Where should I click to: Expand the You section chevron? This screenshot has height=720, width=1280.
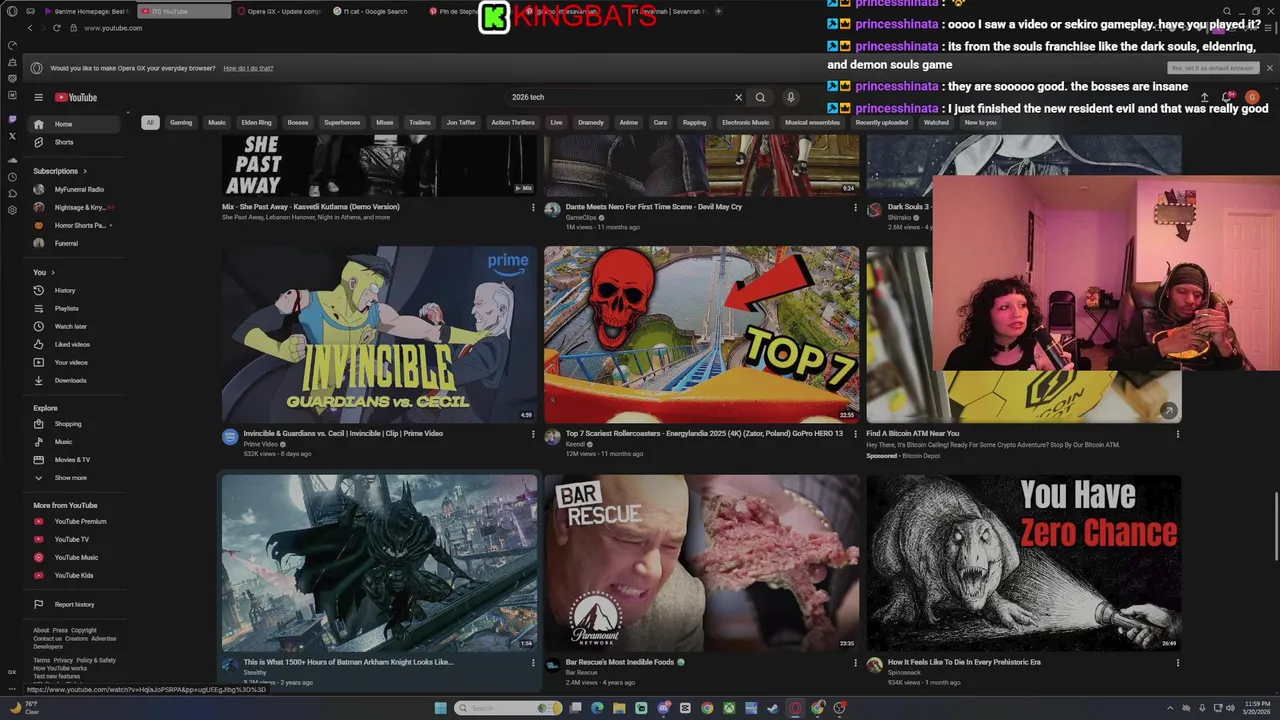(52, 272)
